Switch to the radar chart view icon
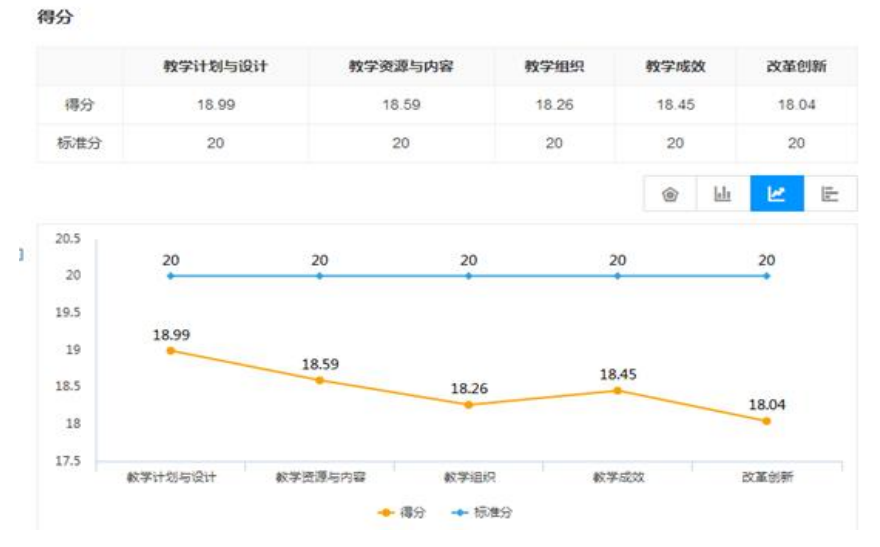 [670, 194]
